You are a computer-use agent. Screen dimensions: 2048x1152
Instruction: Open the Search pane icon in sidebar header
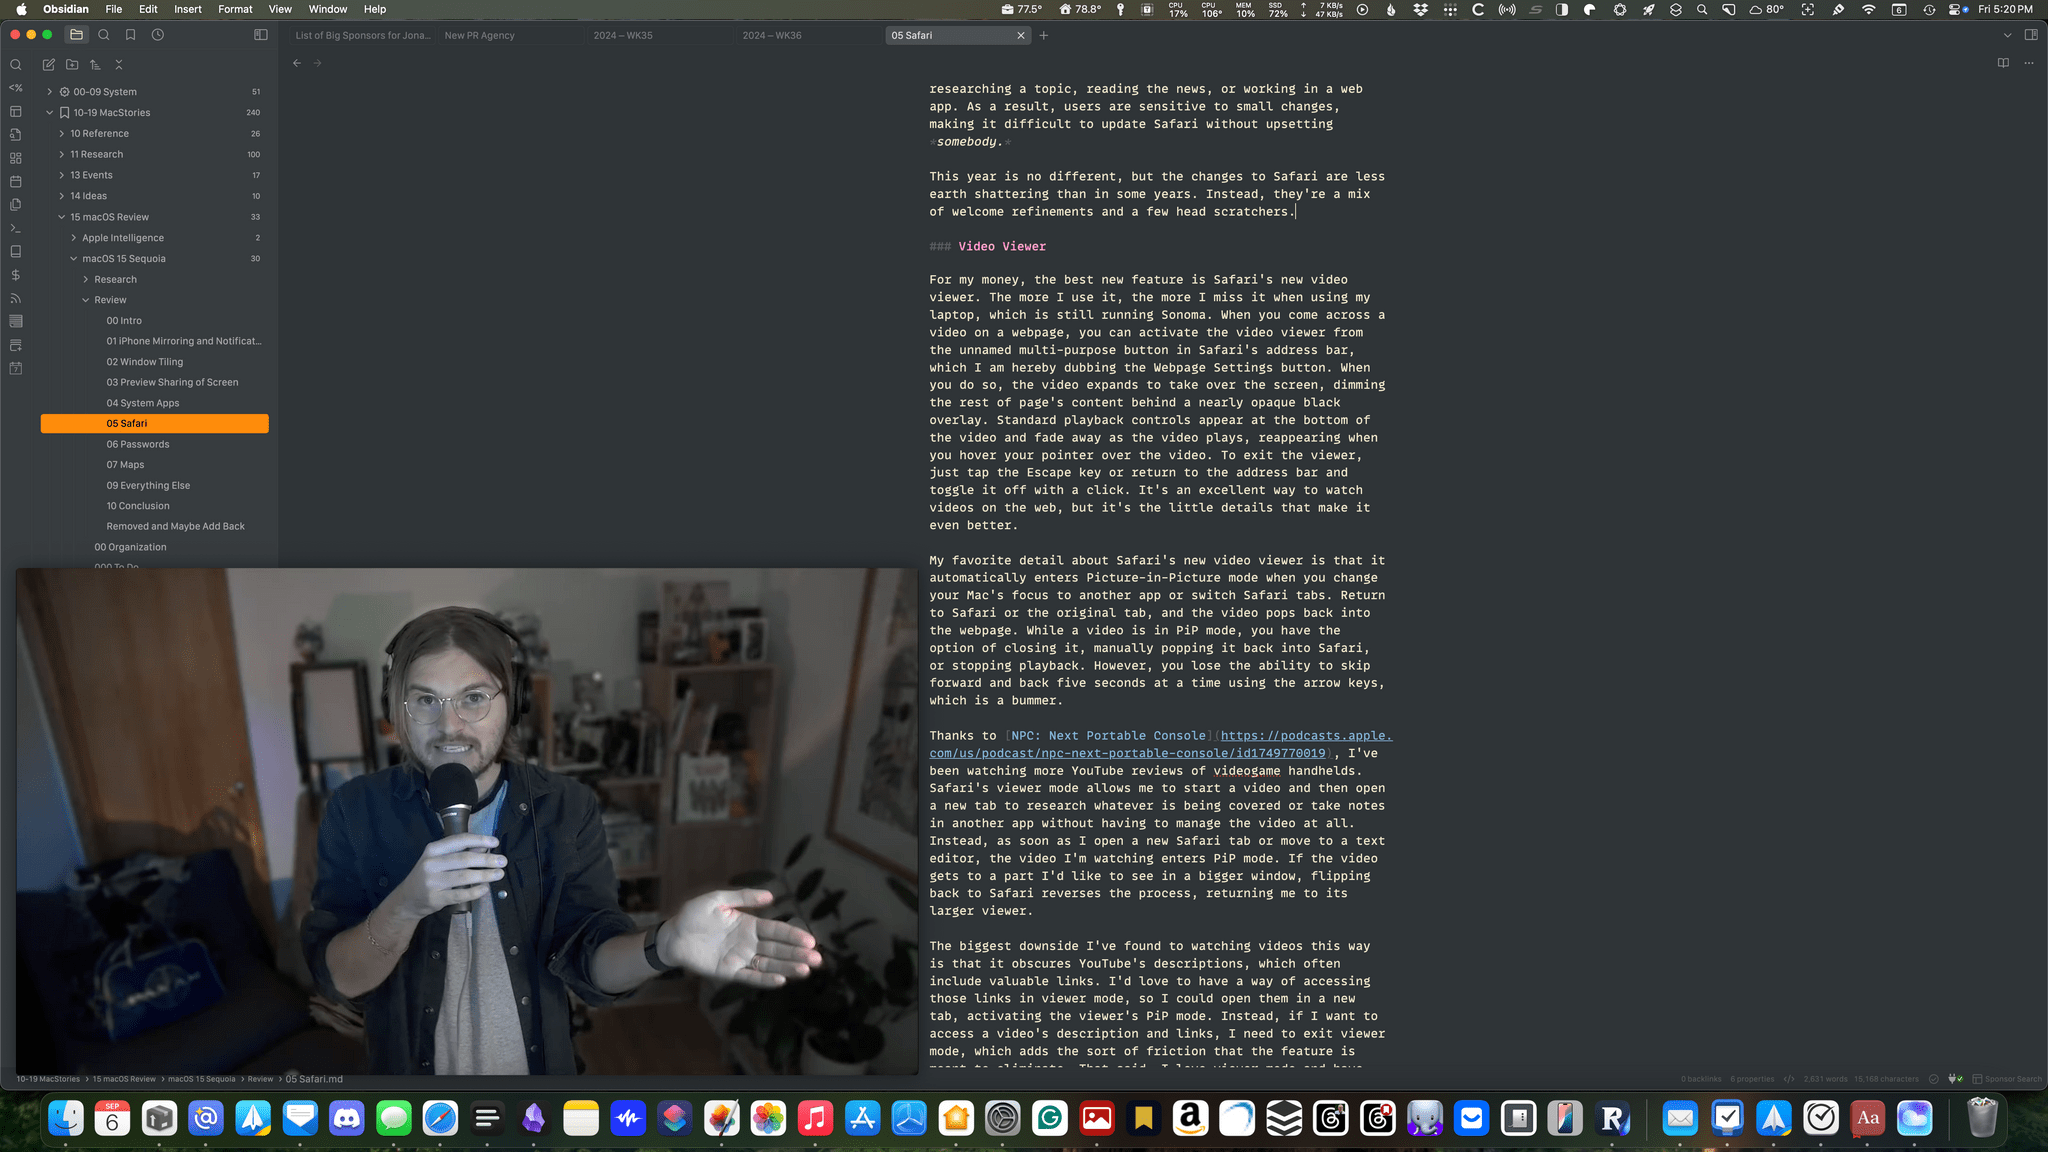(x=104, y=35)
